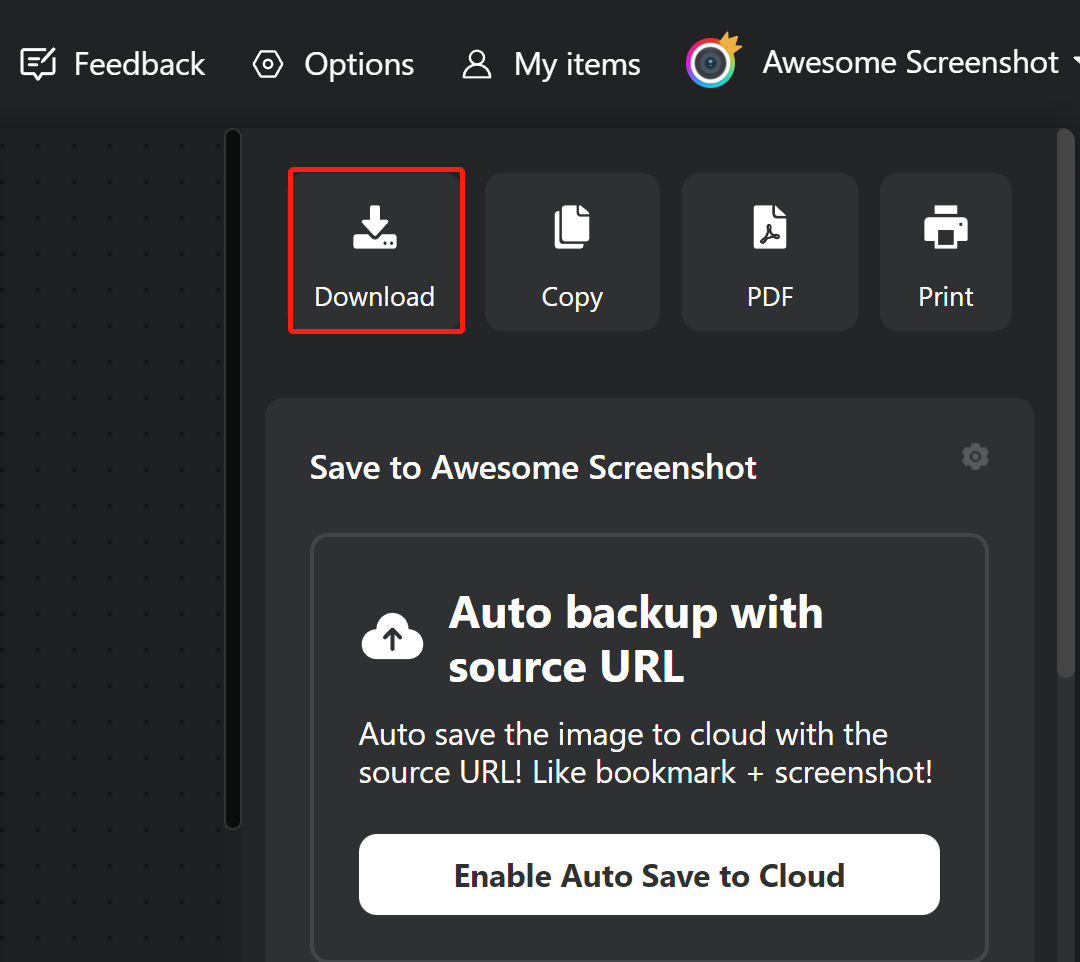Open the Options hexagon icon
The width and height of the screenshot is (1080, 962).
coord(267,64)
